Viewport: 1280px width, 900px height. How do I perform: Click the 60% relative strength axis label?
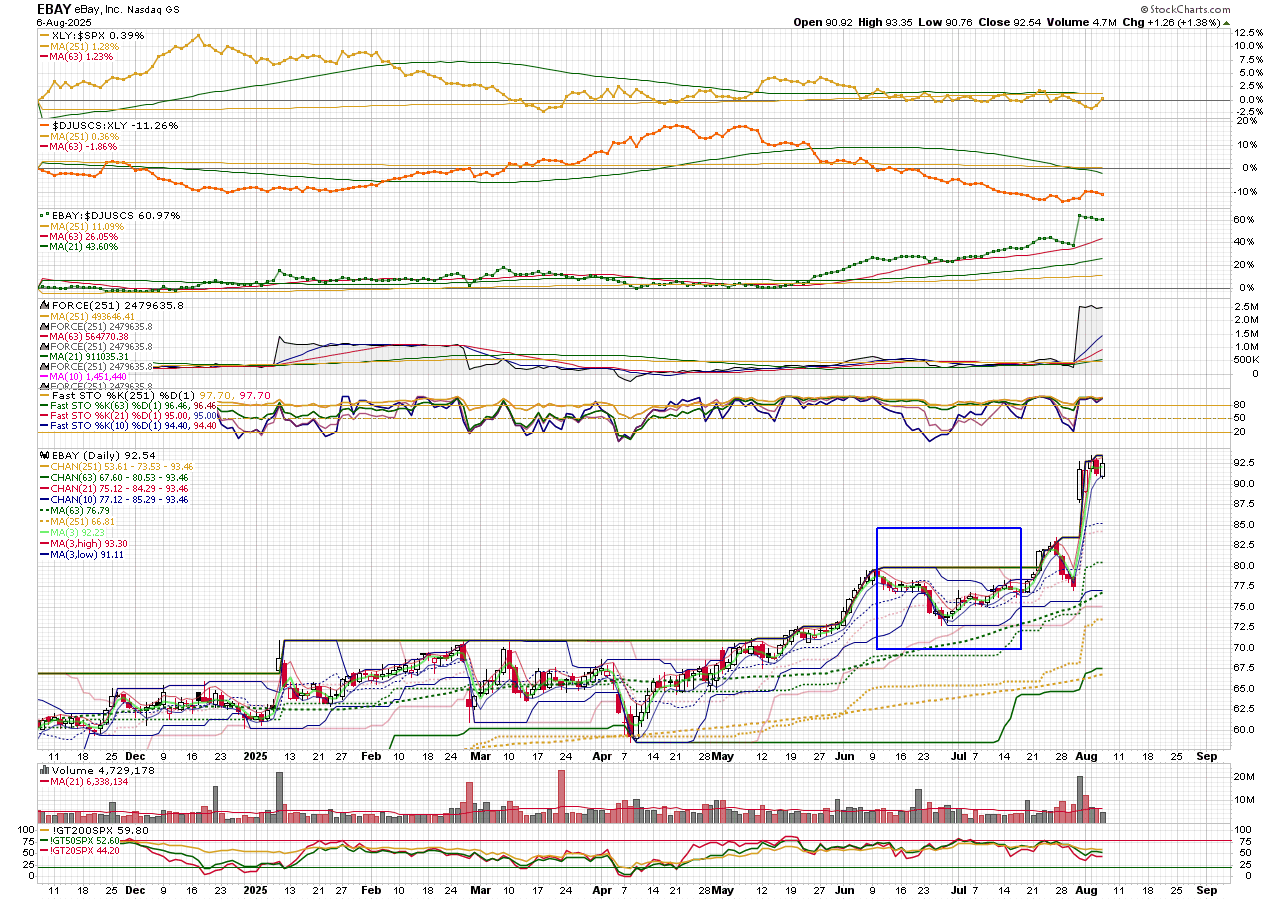pyautogui.click(x=1245, y=219)
